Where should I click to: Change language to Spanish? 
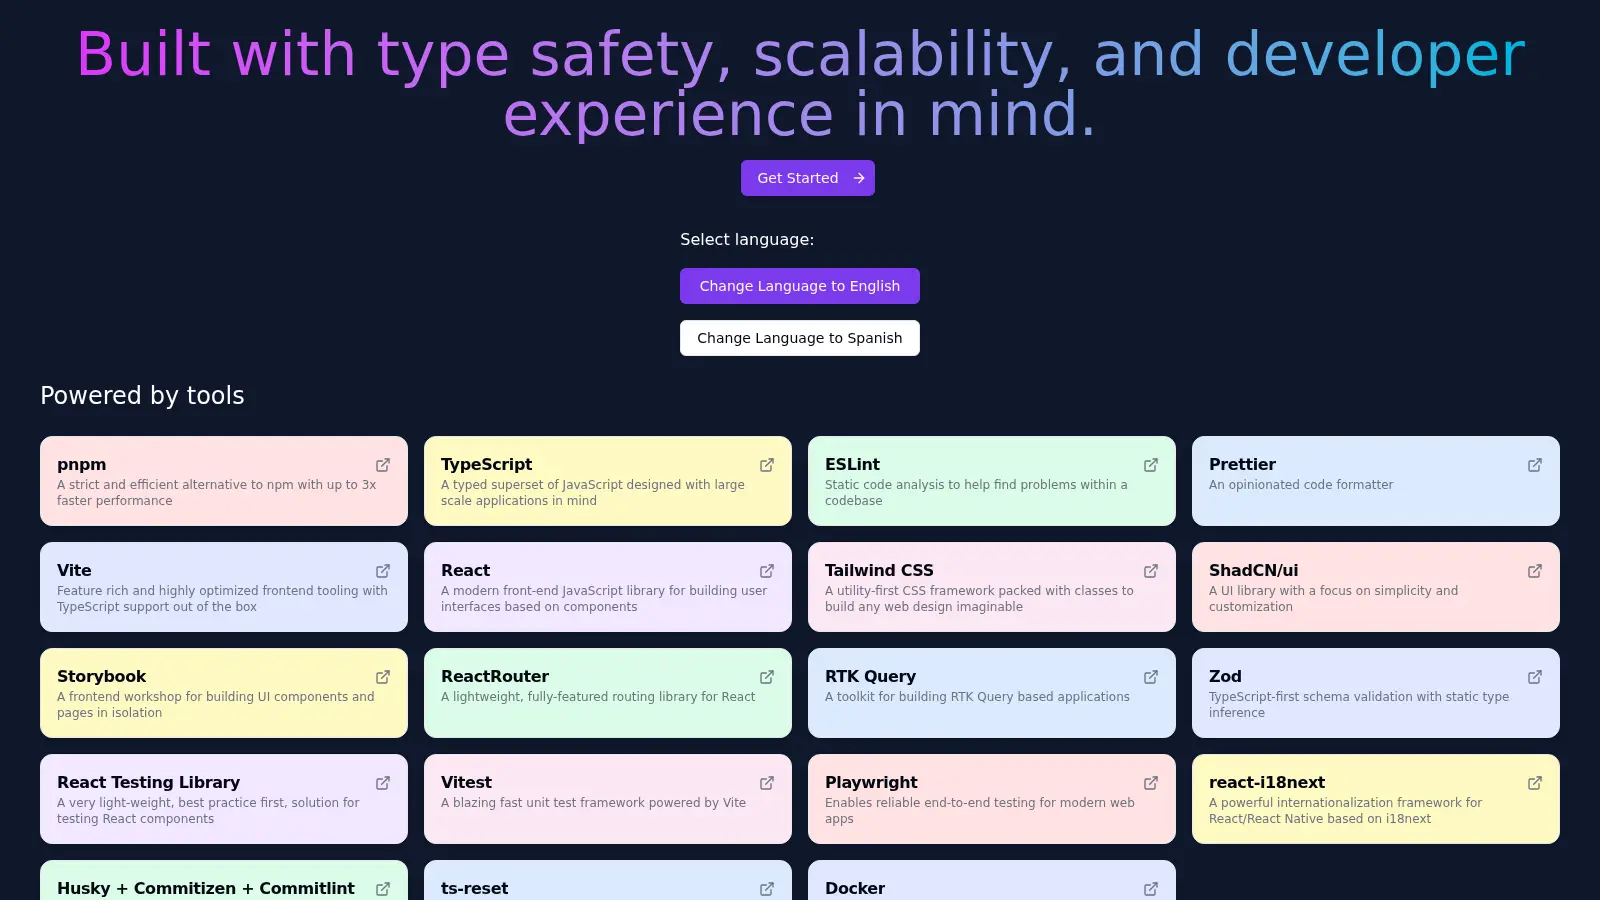coord(800,338)
